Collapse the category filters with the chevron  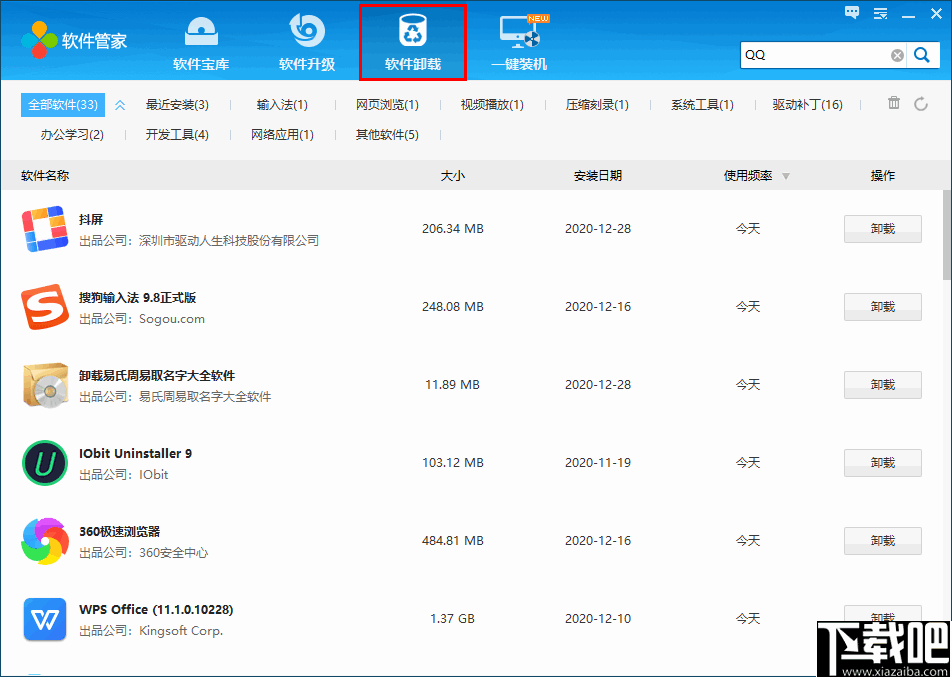pyautogui.click(x=119, y=103)
